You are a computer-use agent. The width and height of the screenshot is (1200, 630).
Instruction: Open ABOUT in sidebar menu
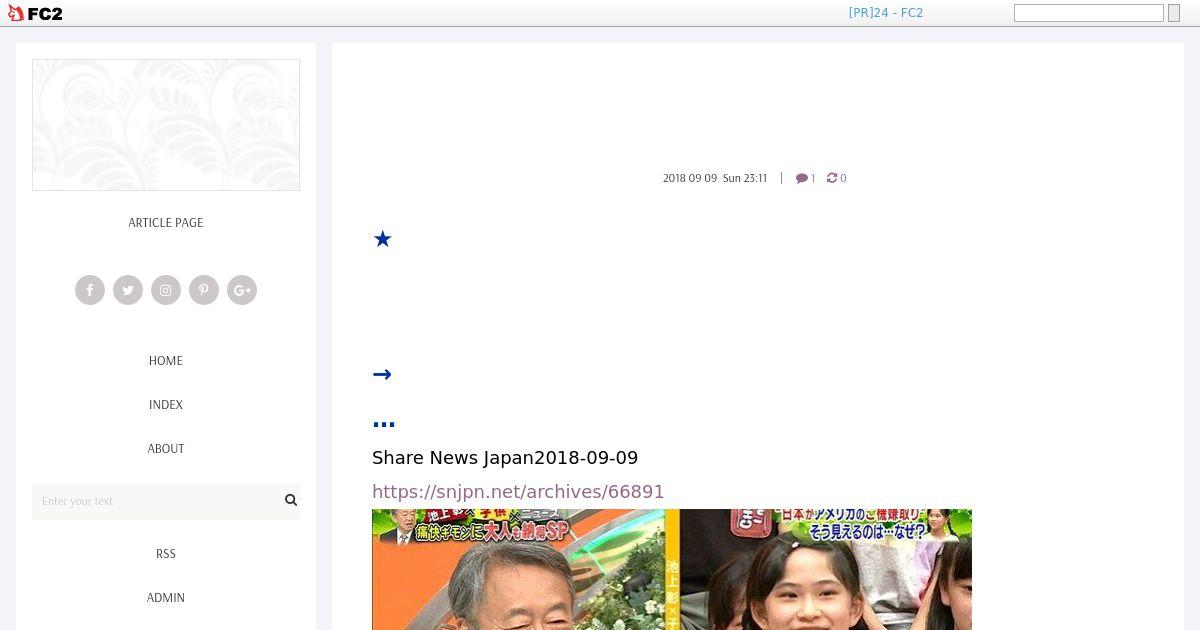click(x=166, y=449)
